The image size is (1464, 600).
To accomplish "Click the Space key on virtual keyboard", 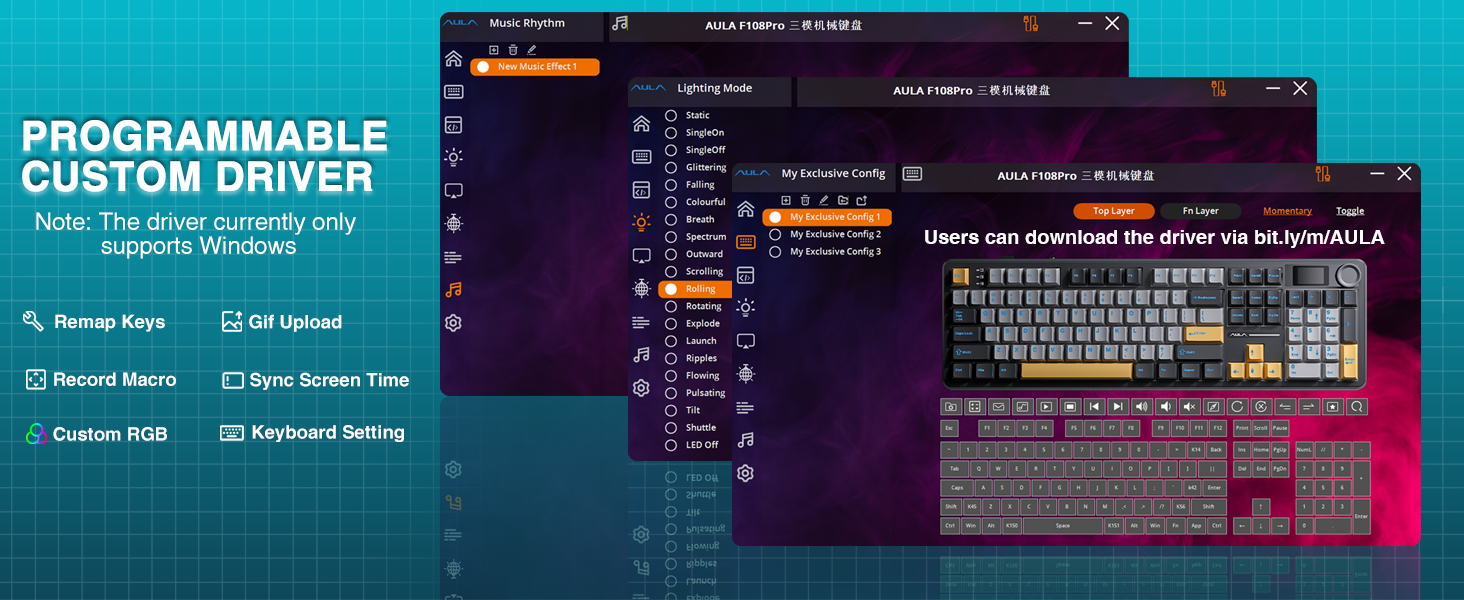I will pos(1062,525).
